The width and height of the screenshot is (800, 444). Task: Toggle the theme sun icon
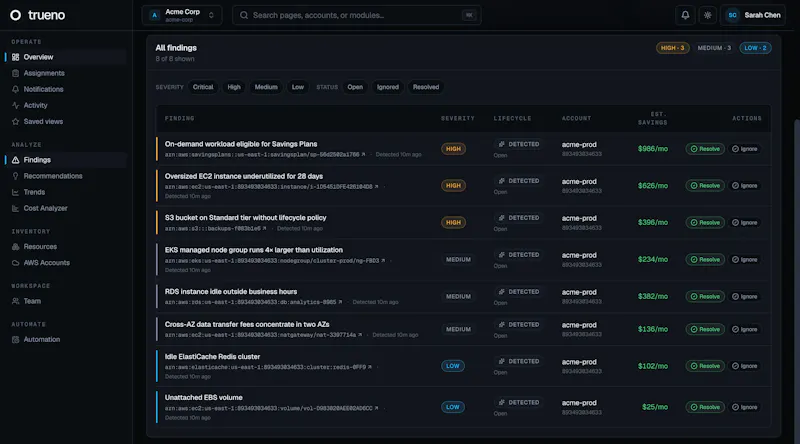[x=708, y=15]
